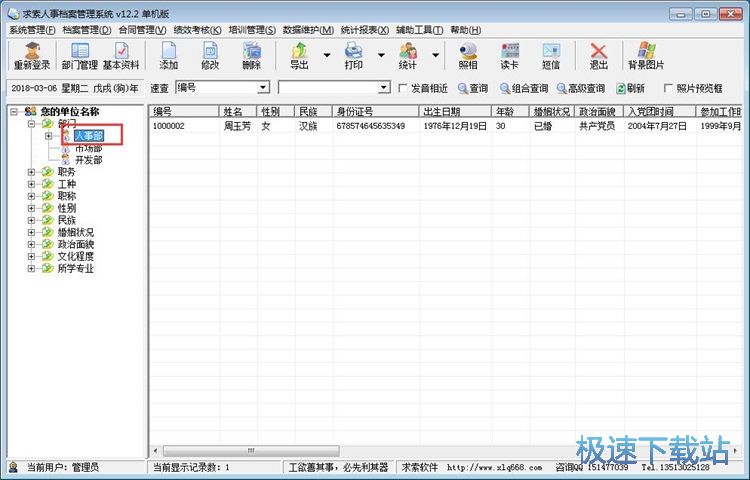Enable the 发音相近 checkbox

pos(403,88)
